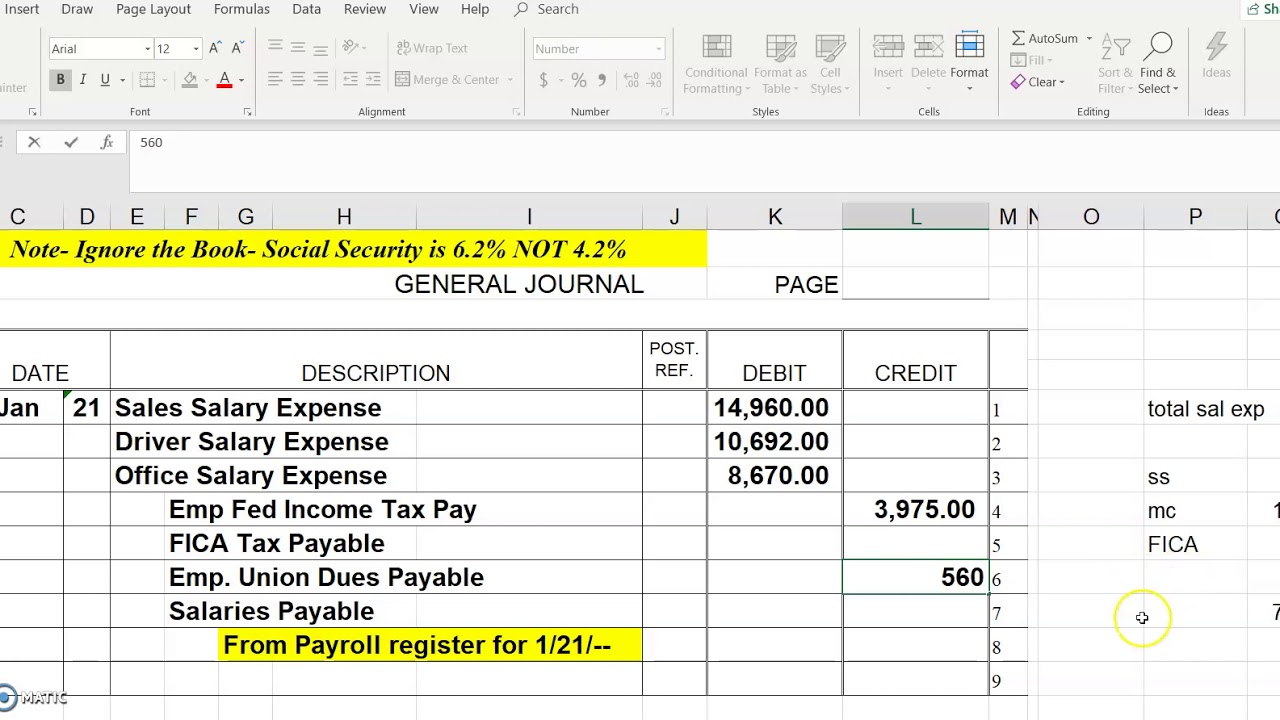The image size is (1280, 720).
Task: Click the Ideas lightning icon
Action: point(1216,56)
